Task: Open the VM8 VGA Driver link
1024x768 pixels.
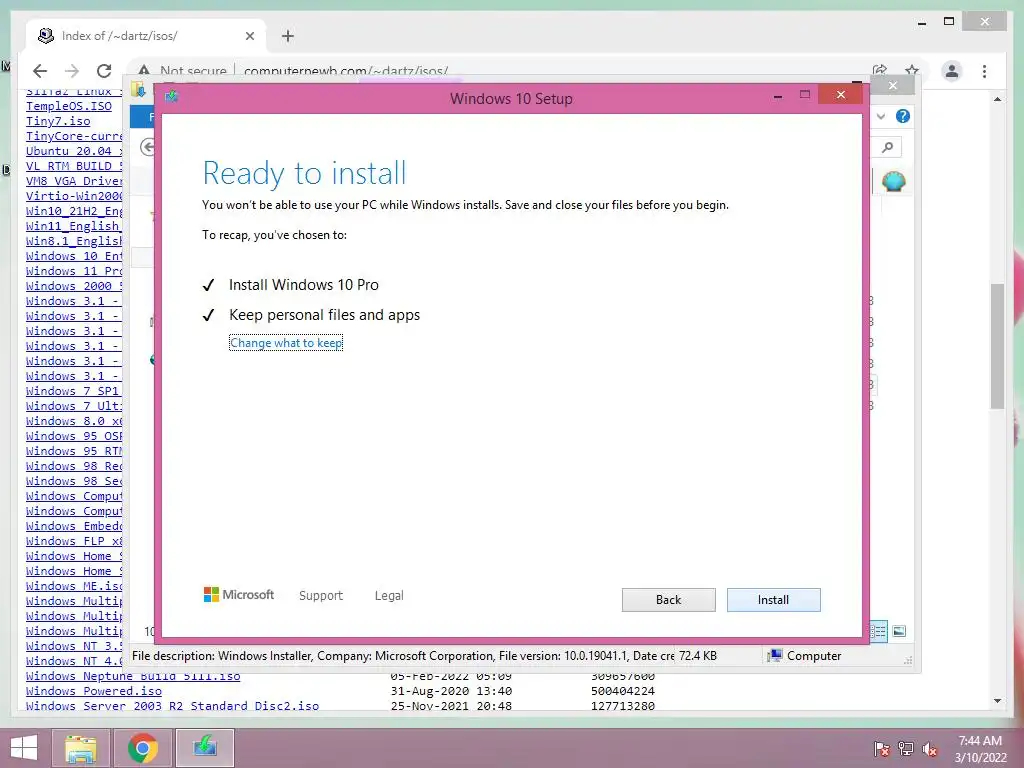Action: point(74,181)
